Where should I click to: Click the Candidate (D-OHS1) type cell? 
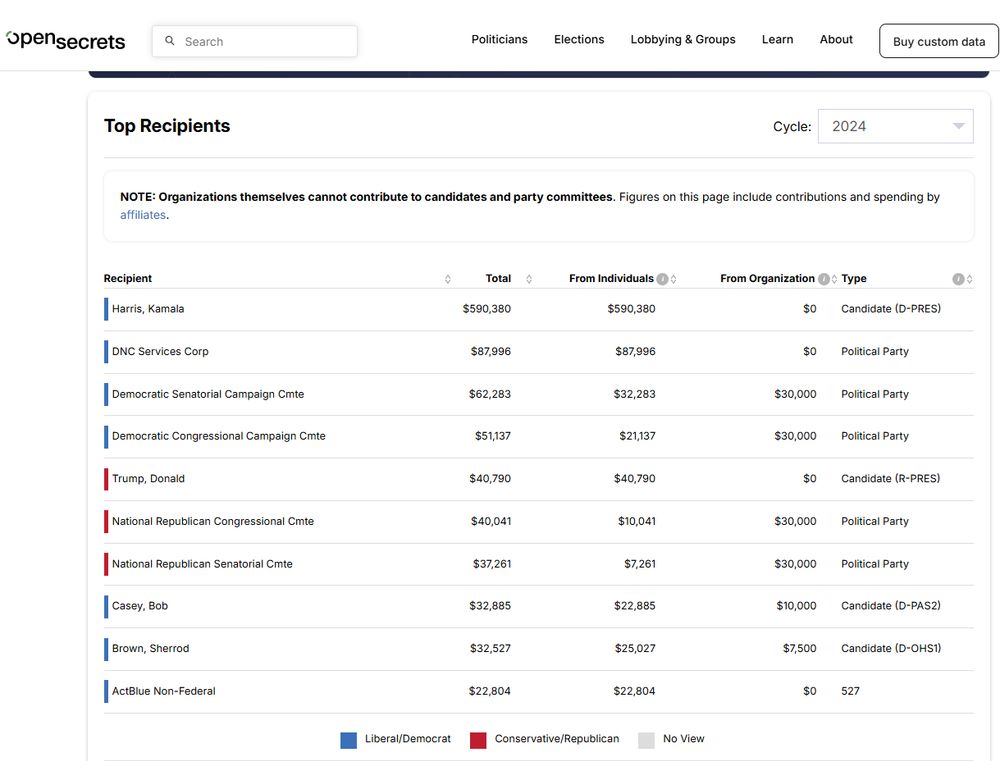(891, 648)
